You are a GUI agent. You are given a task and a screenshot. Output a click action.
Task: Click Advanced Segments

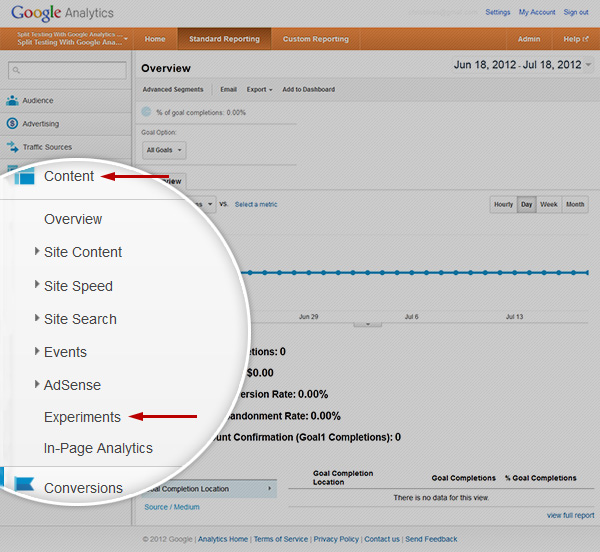pyautogui.click(x=173, y=89)
